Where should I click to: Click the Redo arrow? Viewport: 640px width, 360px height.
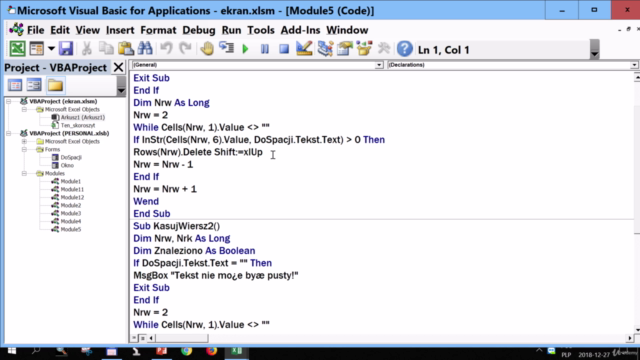pos(186,49)
